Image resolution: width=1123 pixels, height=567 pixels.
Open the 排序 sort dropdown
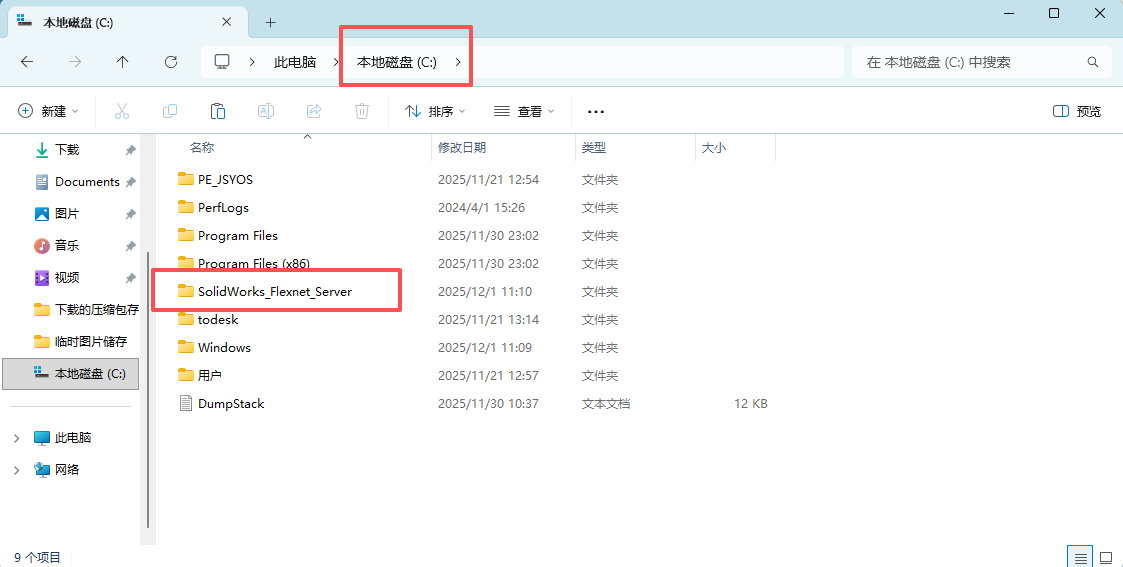435,111
